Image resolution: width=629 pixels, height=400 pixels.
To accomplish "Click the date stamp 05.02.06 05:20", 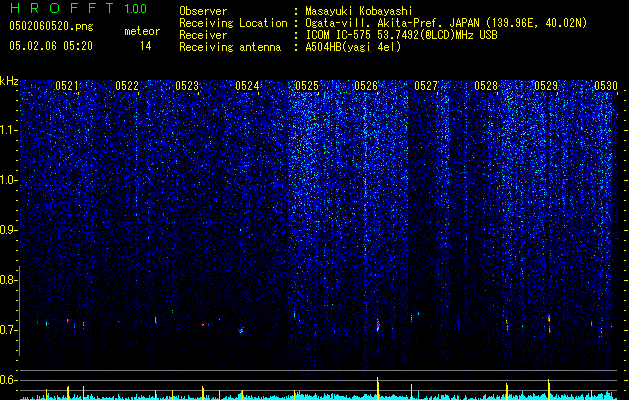I will tap(51, 46).
